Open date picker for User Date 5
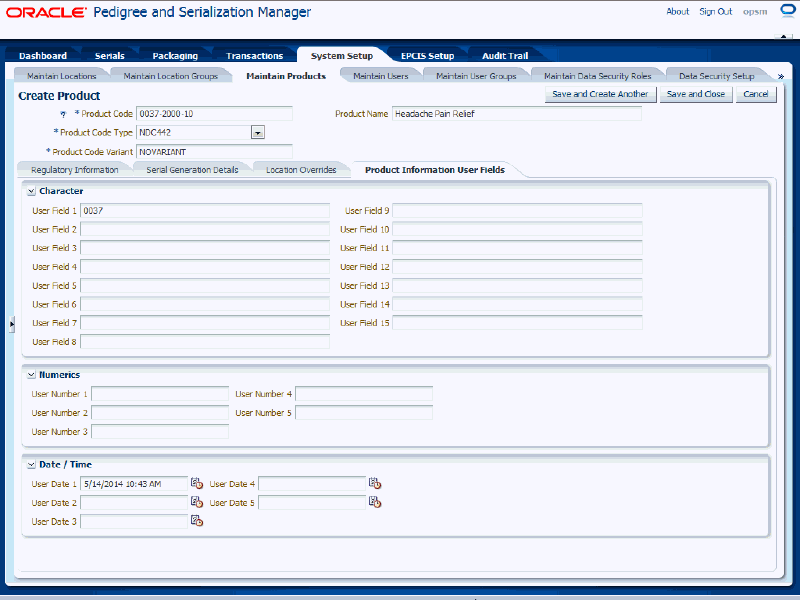This screenshot has width=800, height=600. pyautogui.click(x=375, y=503)
